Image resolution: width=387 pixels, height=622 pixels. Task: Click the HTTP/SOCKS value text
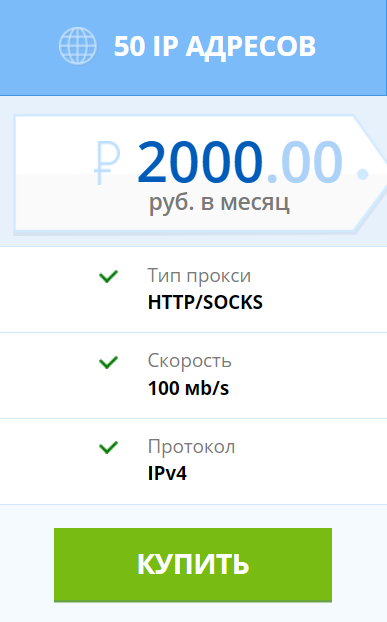click(x=205, y=302)
